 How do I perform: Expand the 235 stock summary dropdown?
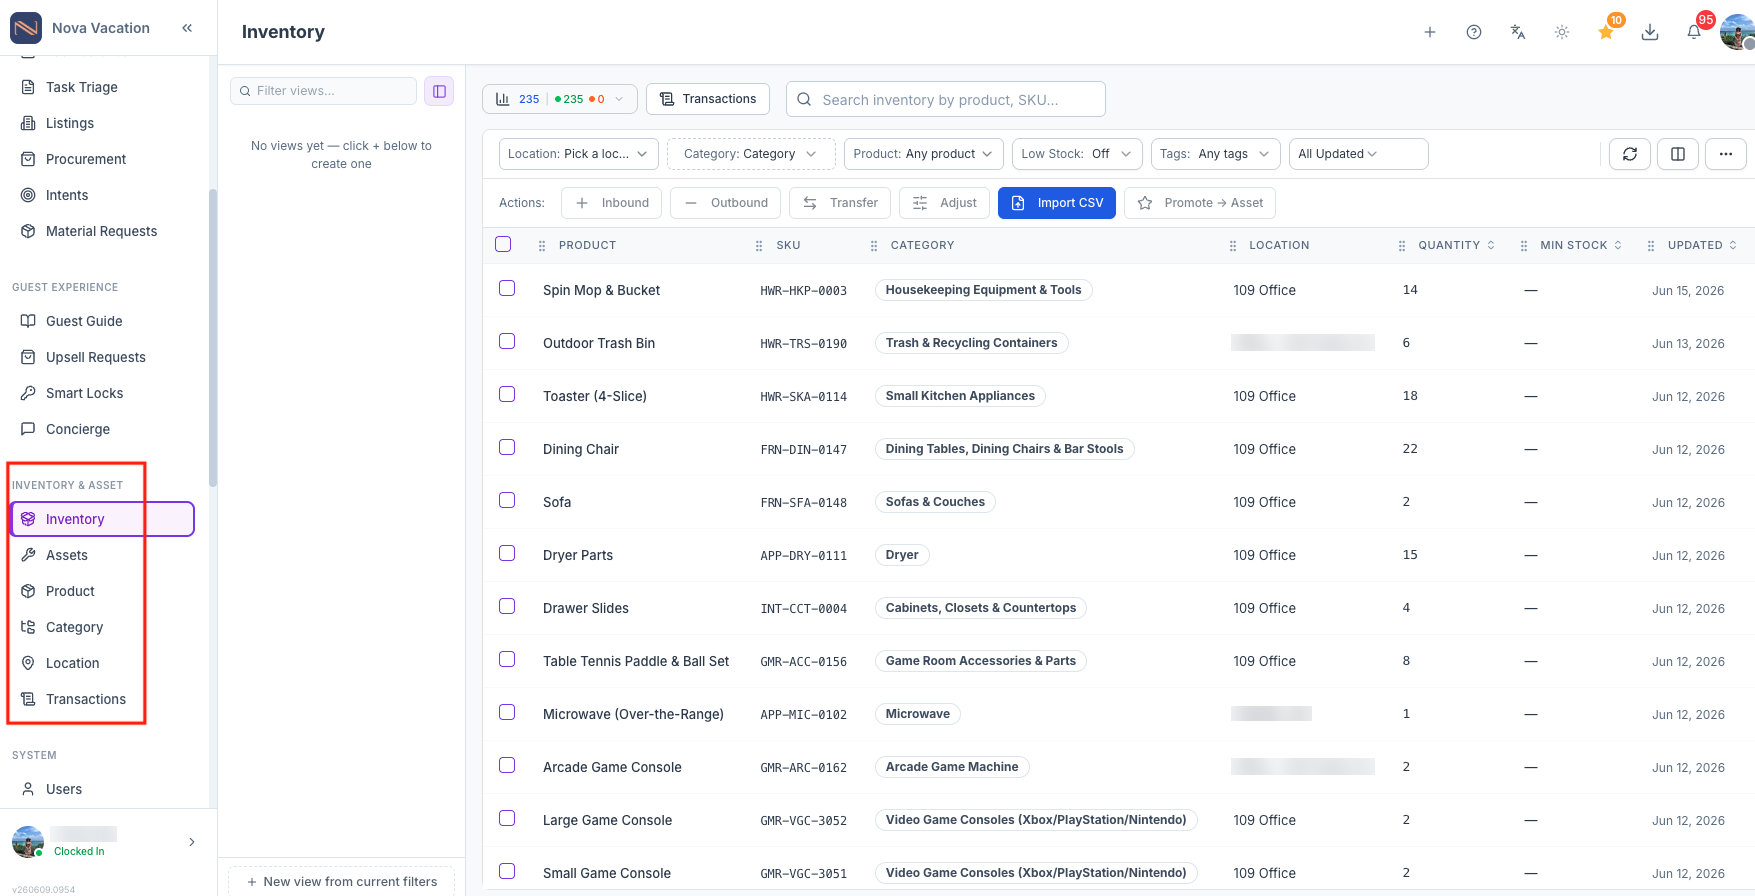coord(560,99)
